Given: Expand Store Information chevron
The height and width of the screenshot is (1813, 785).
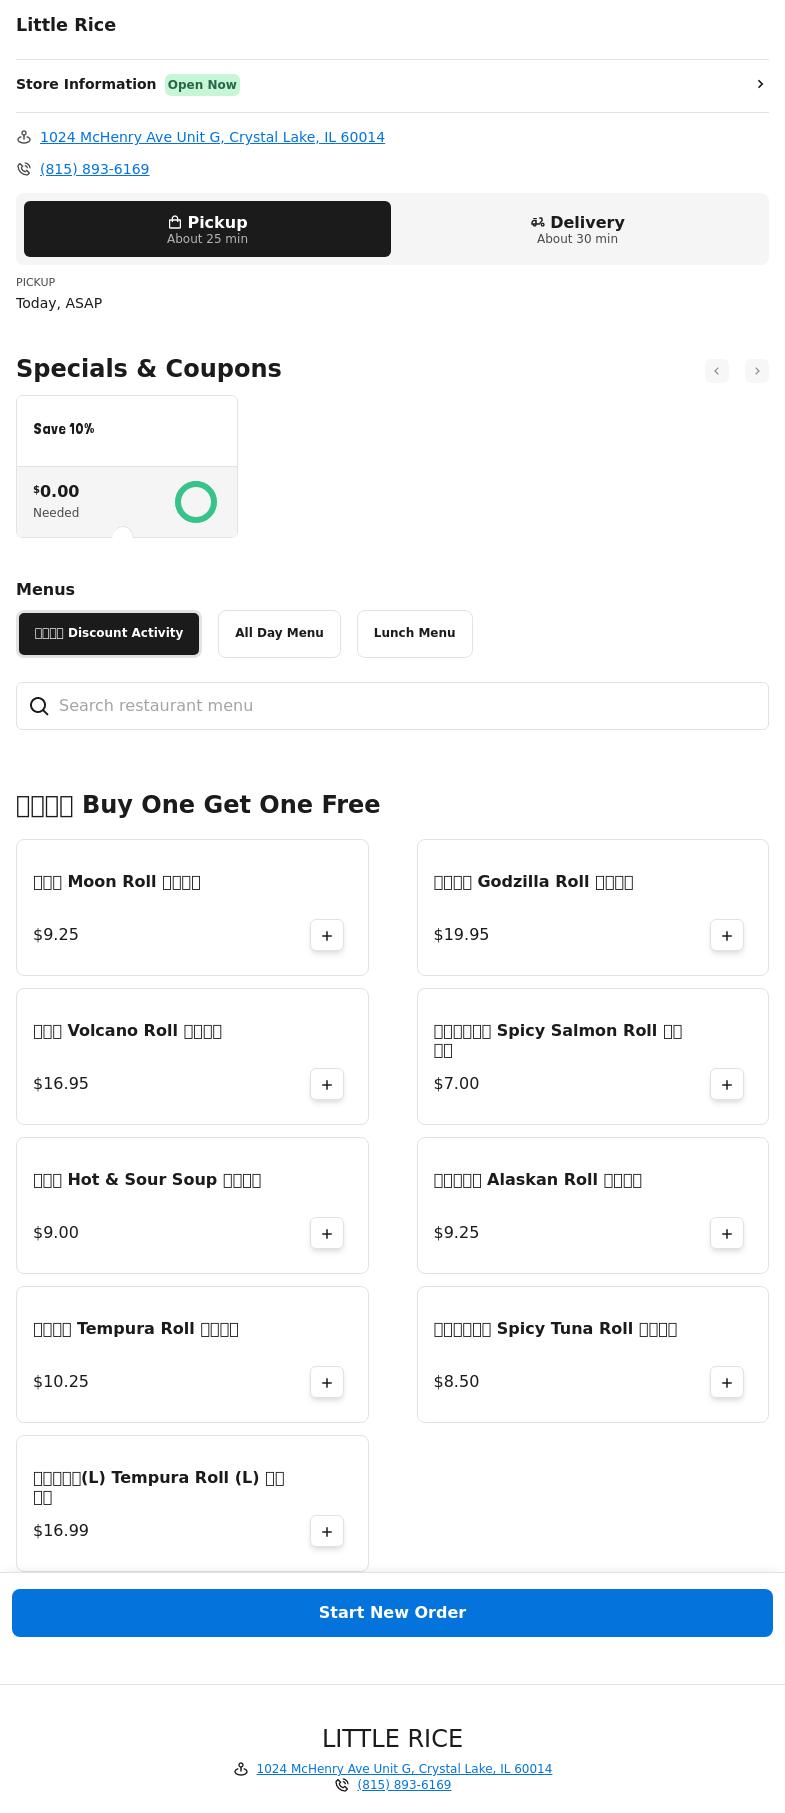Looking at the screenshot, I should click(x=760, y=85).
